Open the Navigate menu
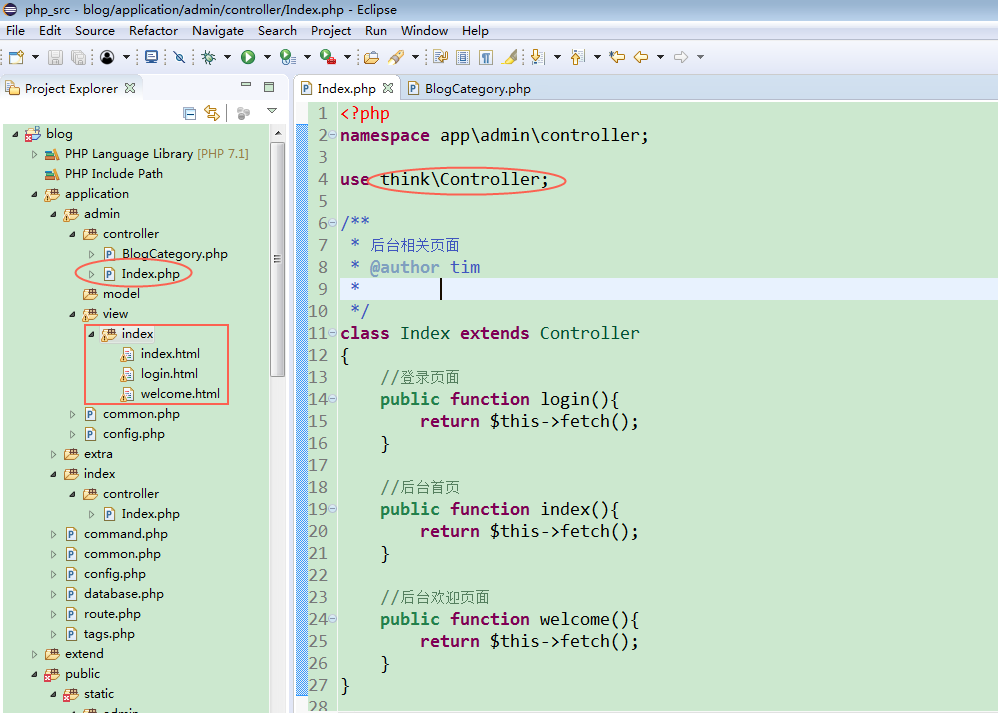This screenshot has height=713, width=998. 218,31
